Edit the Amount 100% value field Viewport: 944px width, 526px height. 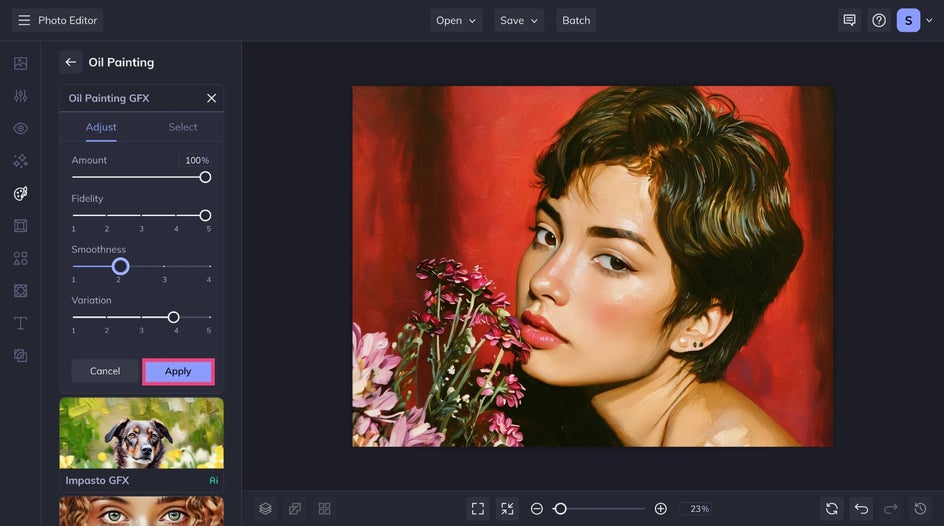pyautogui.click(x=194, y=160)
